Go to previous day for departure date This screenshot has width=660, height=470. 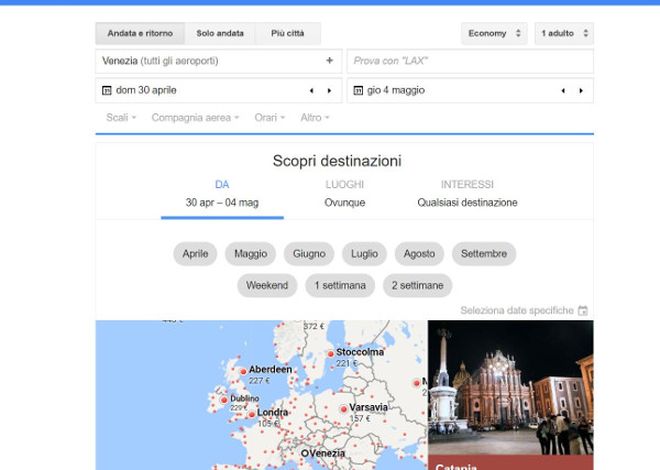pos(311,90)
